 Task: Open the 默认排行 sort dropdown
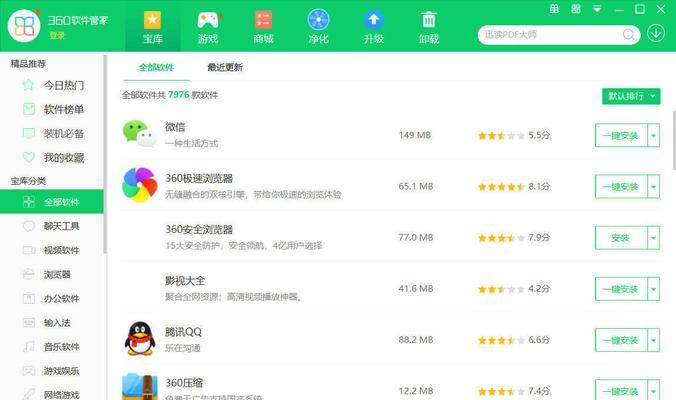631,96
